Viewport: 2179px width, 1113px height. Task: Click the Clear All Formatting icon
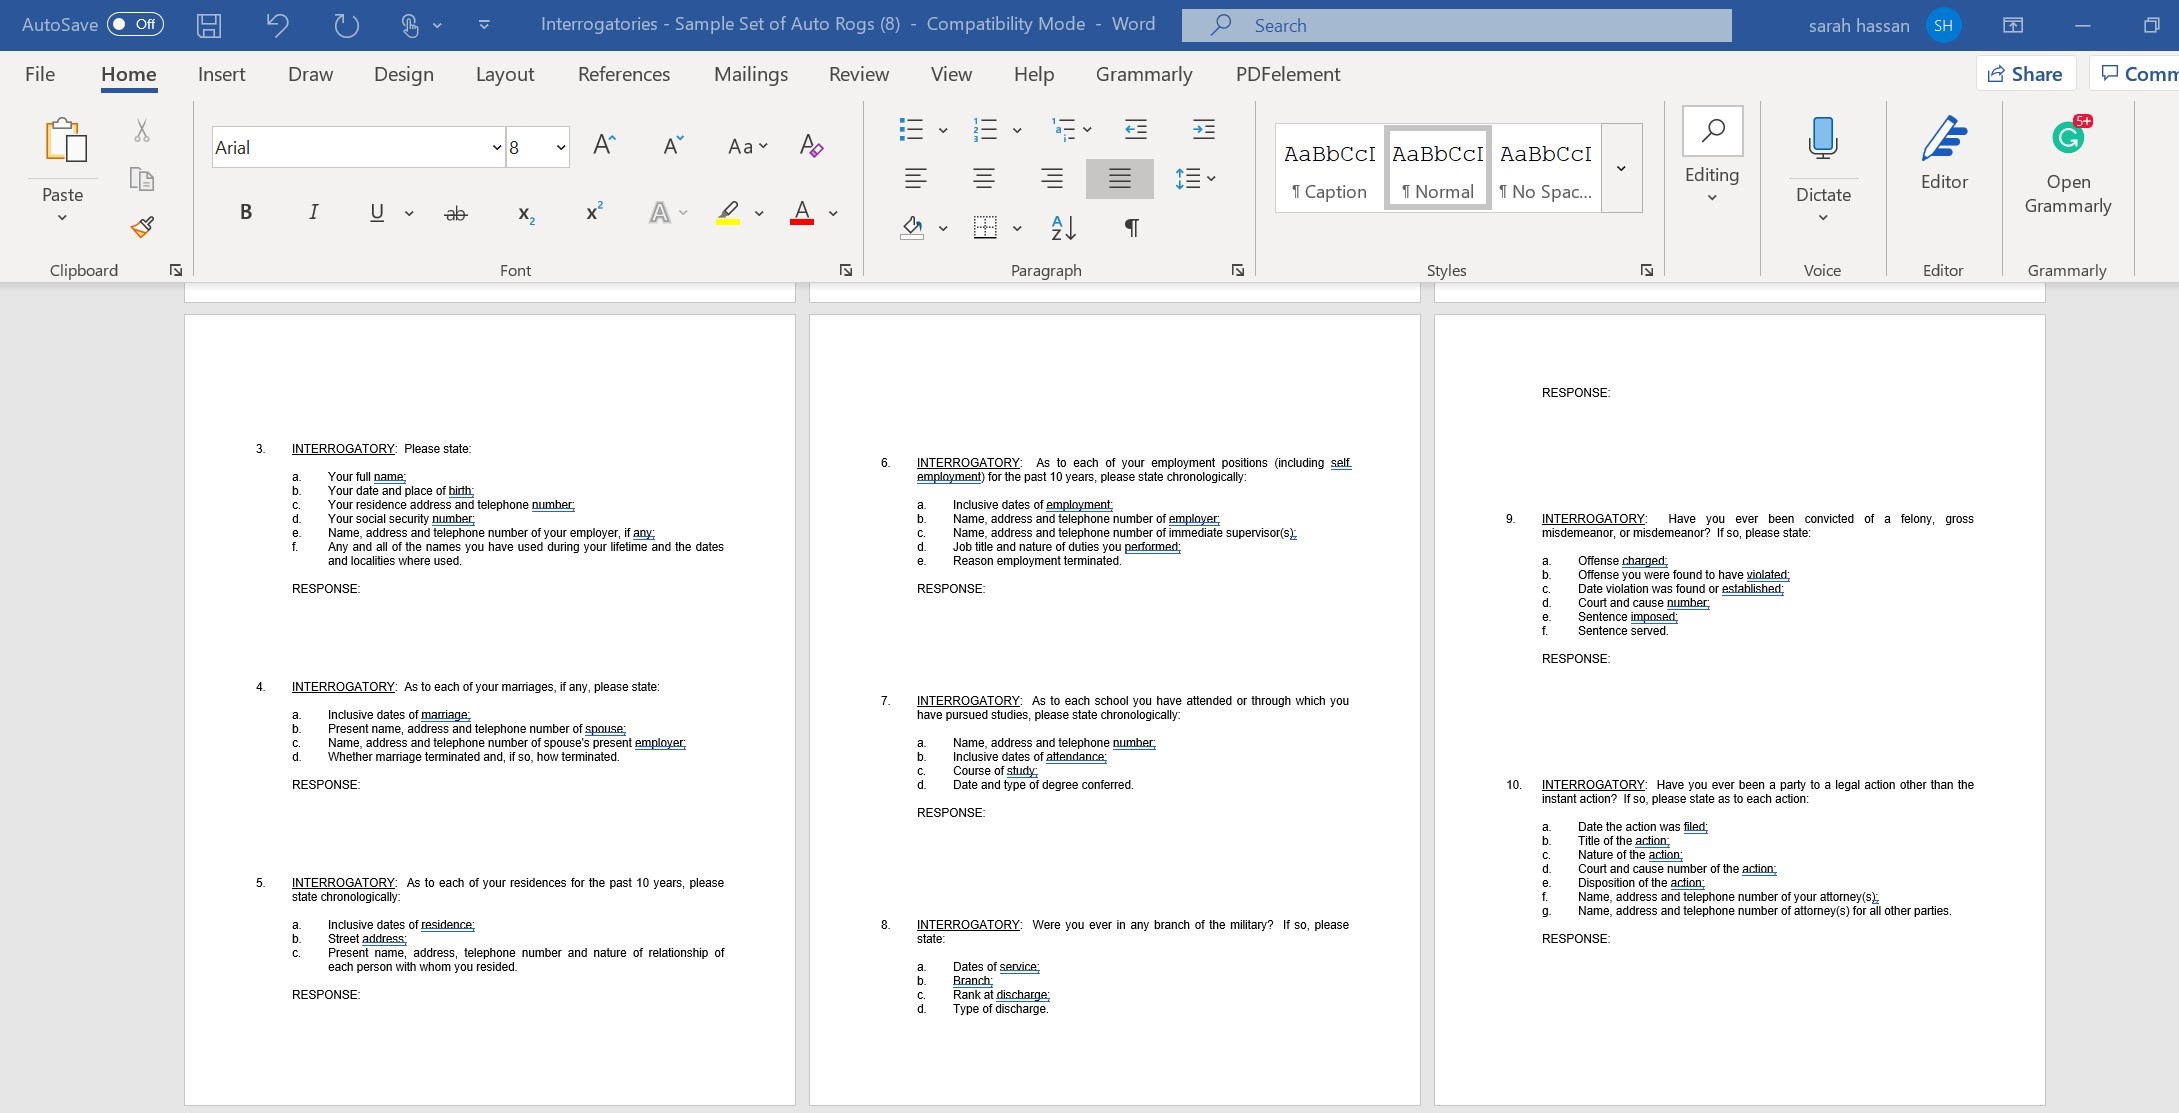(x=811, y=147)
